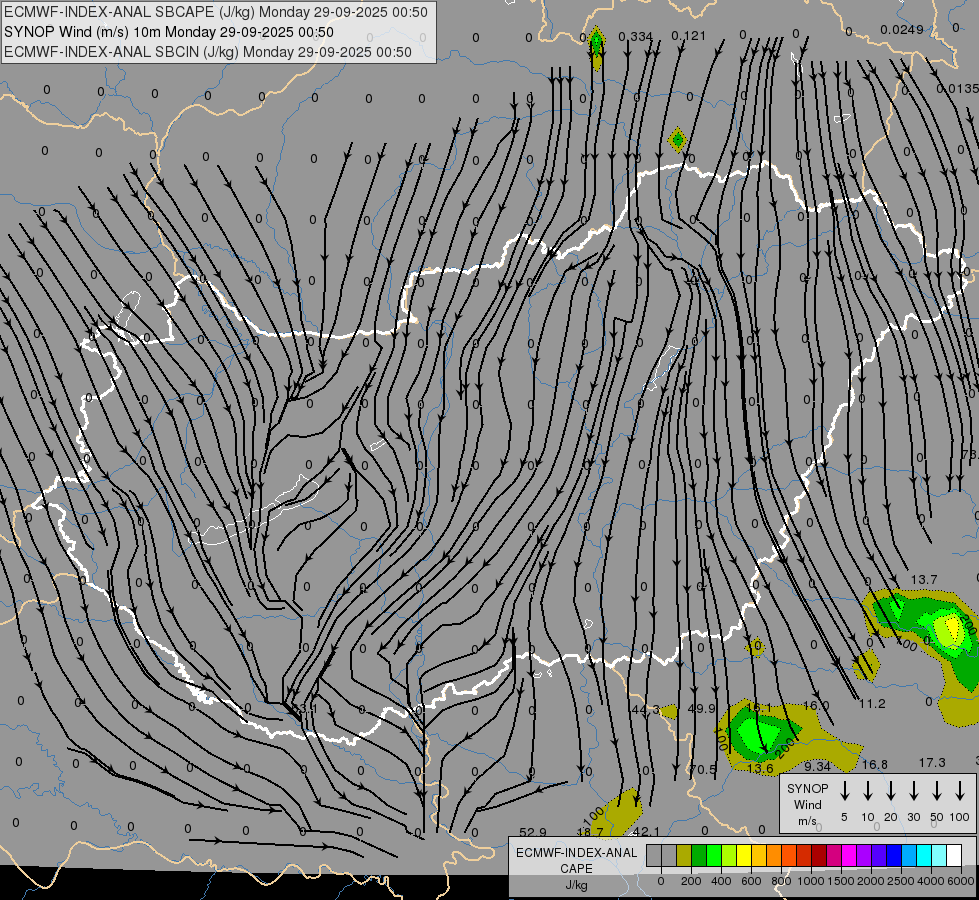Click the 20 m/s wind arrow in legend

(x=890, y=791)
